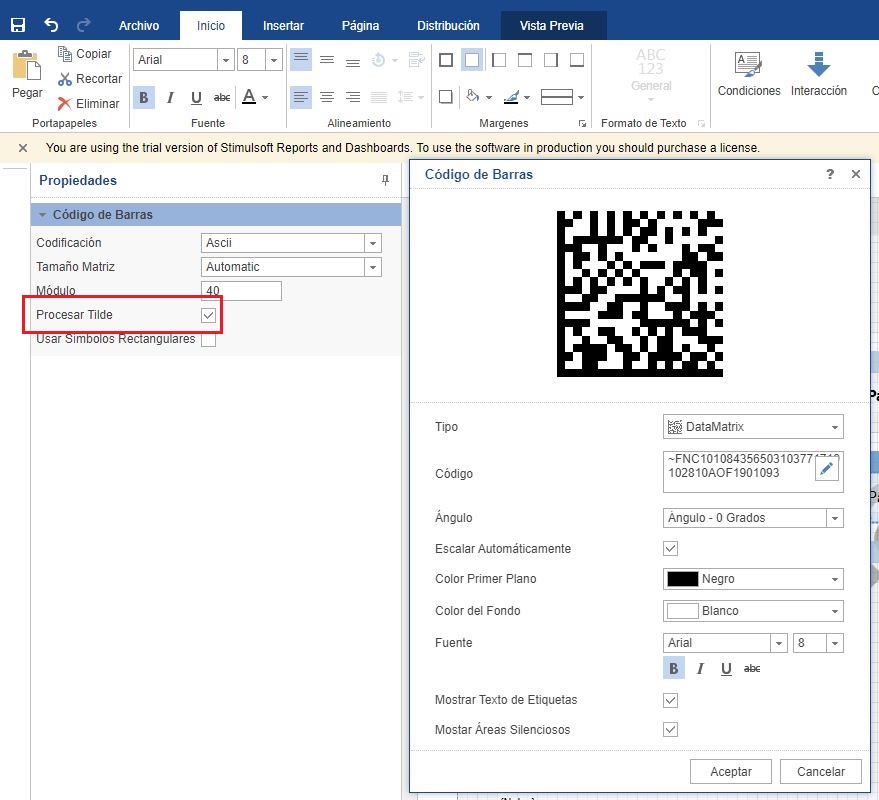
Task: Open the Tipo DataMatrix dropdown
Action: point(835,427)
